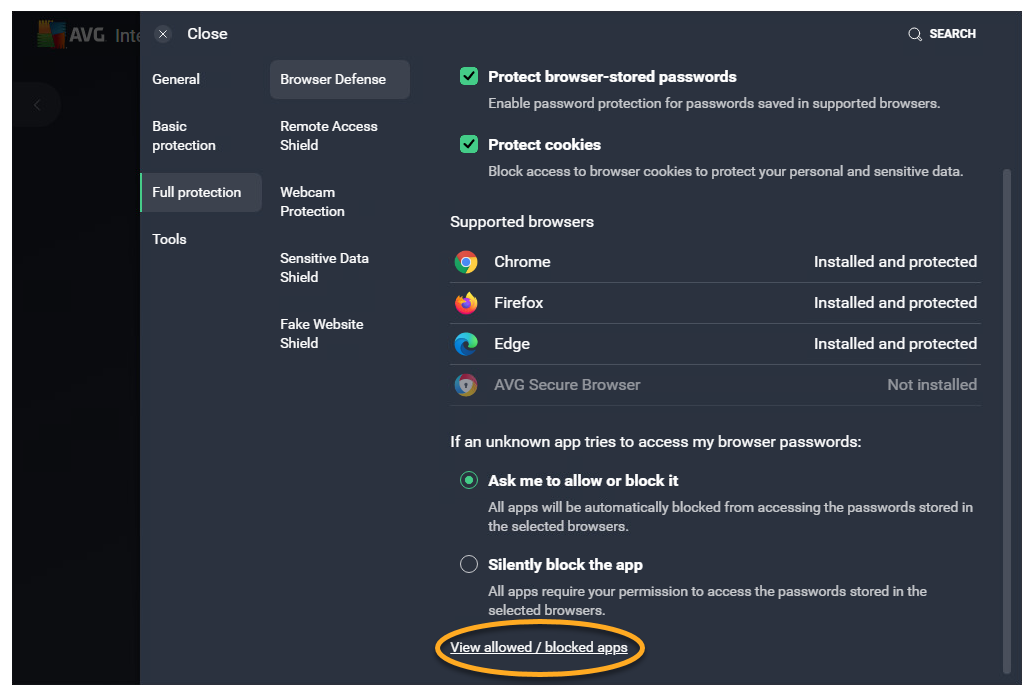This screenshot has width=1033, height=695.
Task: Click the Firefox browser icon
Action: pos(466,303)
